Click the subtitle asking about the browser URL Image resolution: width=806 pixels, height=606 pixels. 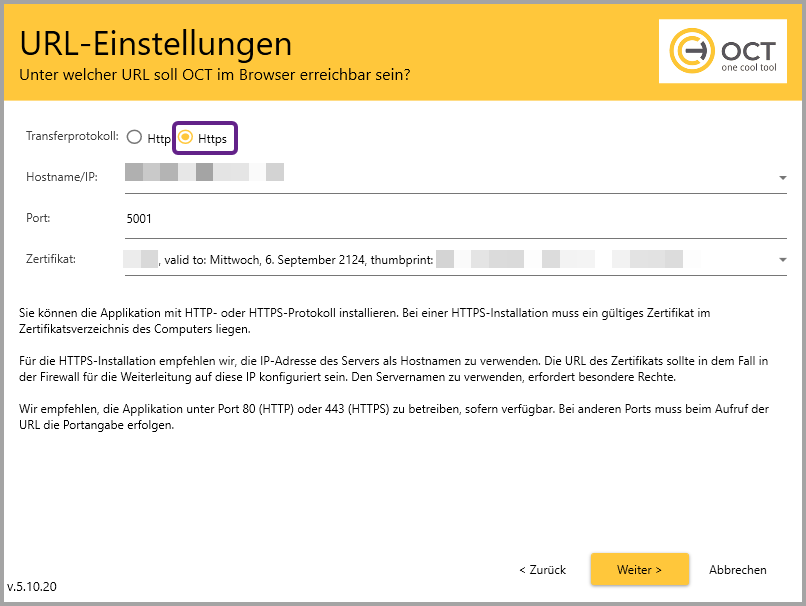[x=215, y=75]
